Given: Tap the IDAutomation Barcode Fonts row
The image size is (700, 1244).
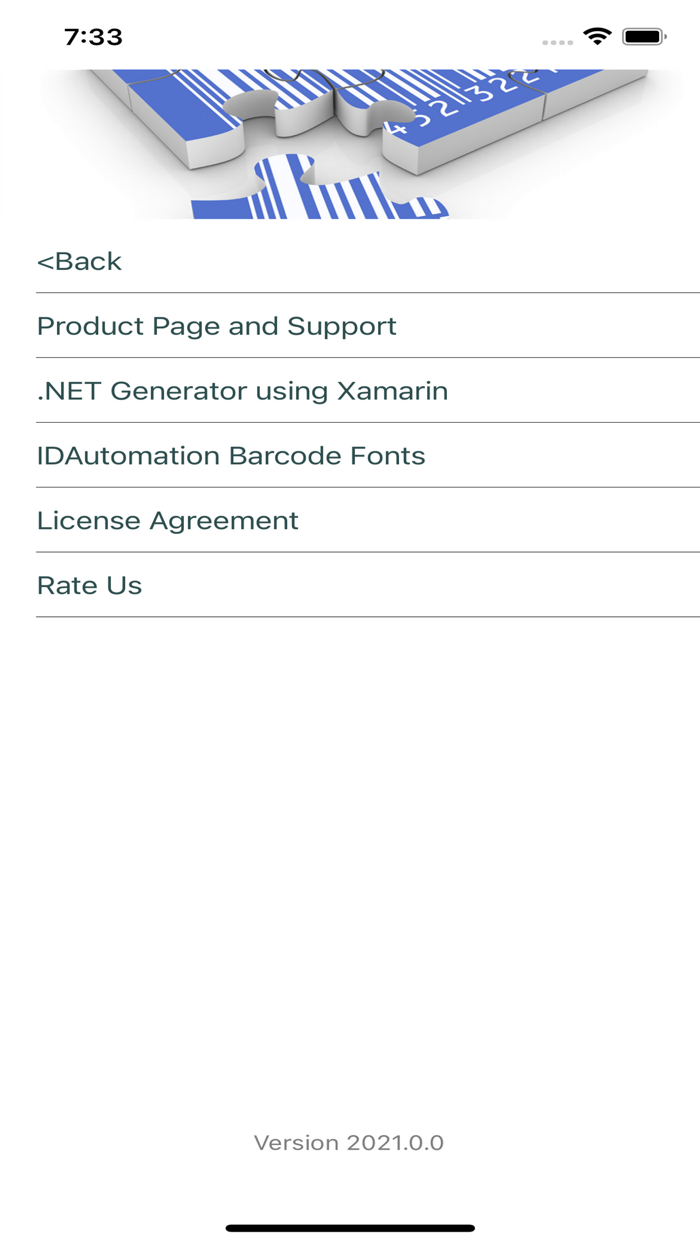Looking at the screenshot, I should click(350, 455).
